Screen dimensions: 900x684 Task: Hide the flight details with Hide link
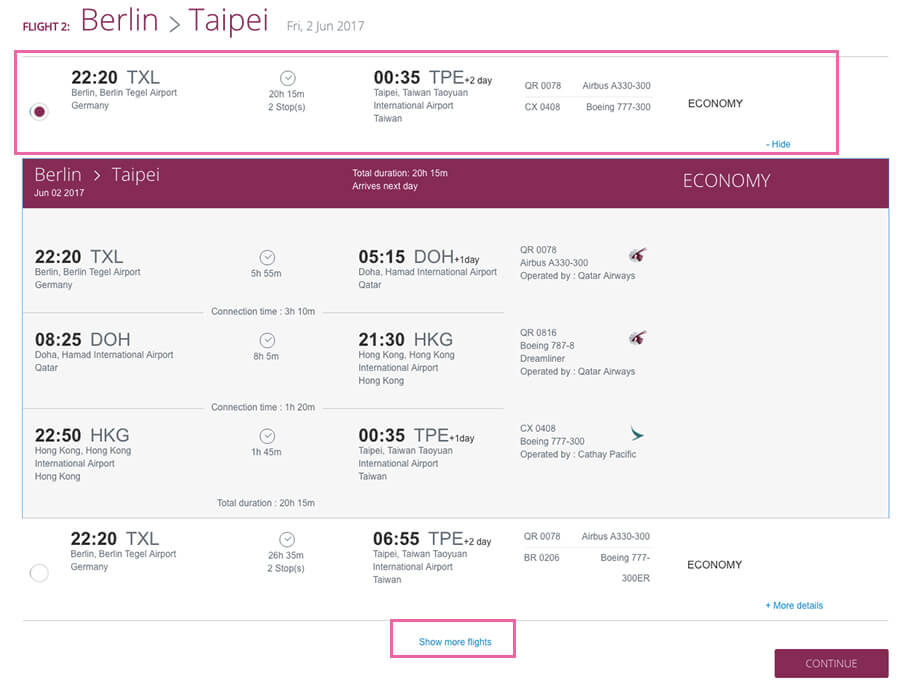[x=778, y=144]
